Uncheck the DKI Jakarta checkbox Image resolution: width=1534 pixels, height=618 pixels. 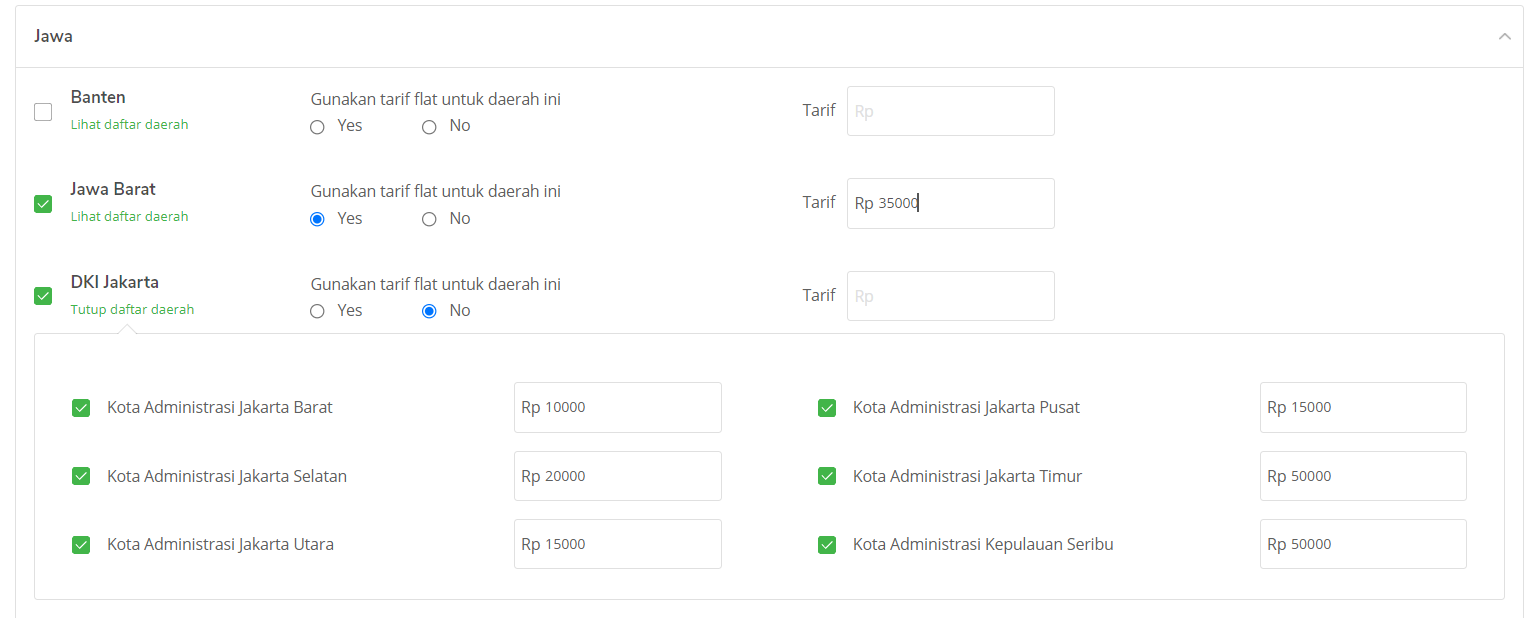pyautogui.click(x=43, y=296)
